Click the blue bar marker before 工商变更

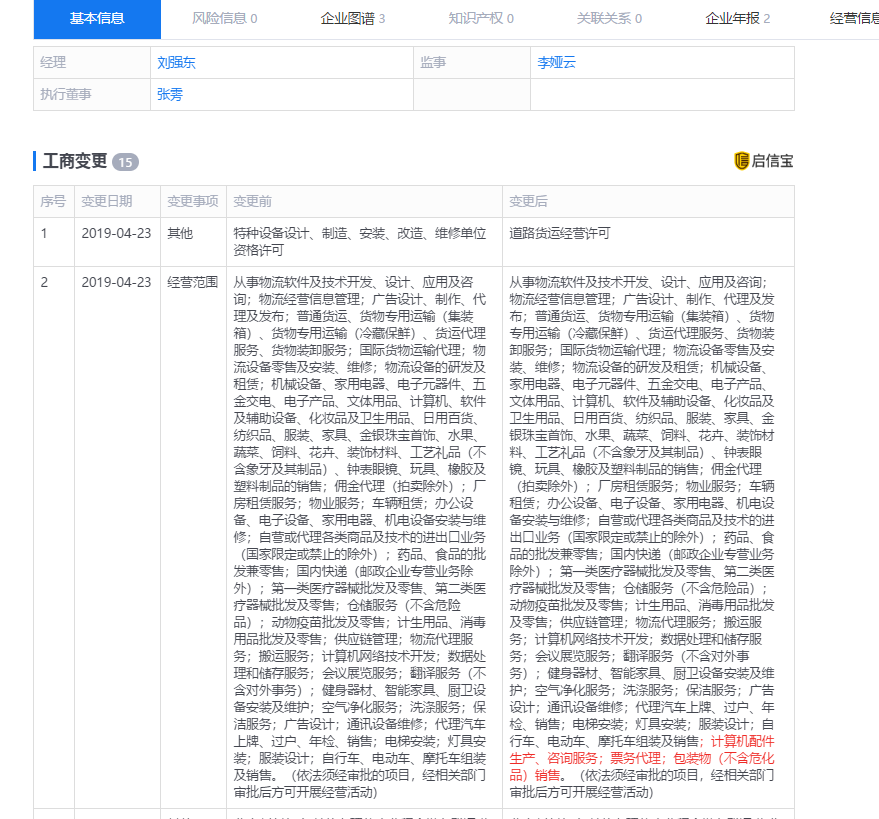[x=33, y=160]
